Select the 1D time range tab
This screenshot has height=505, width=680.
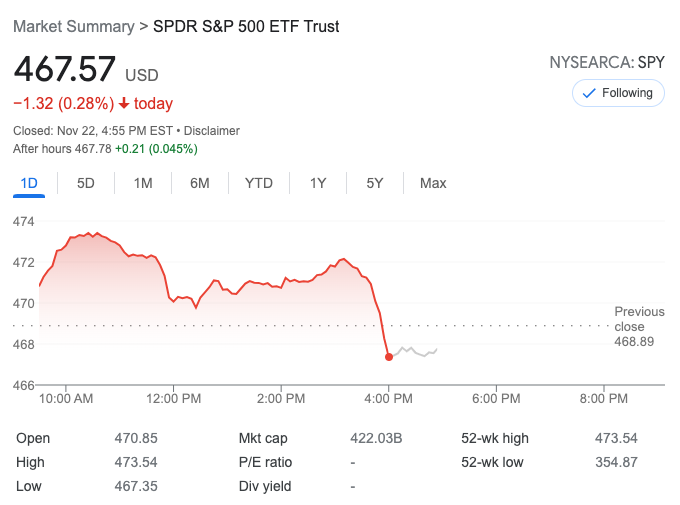click(29, 183)
